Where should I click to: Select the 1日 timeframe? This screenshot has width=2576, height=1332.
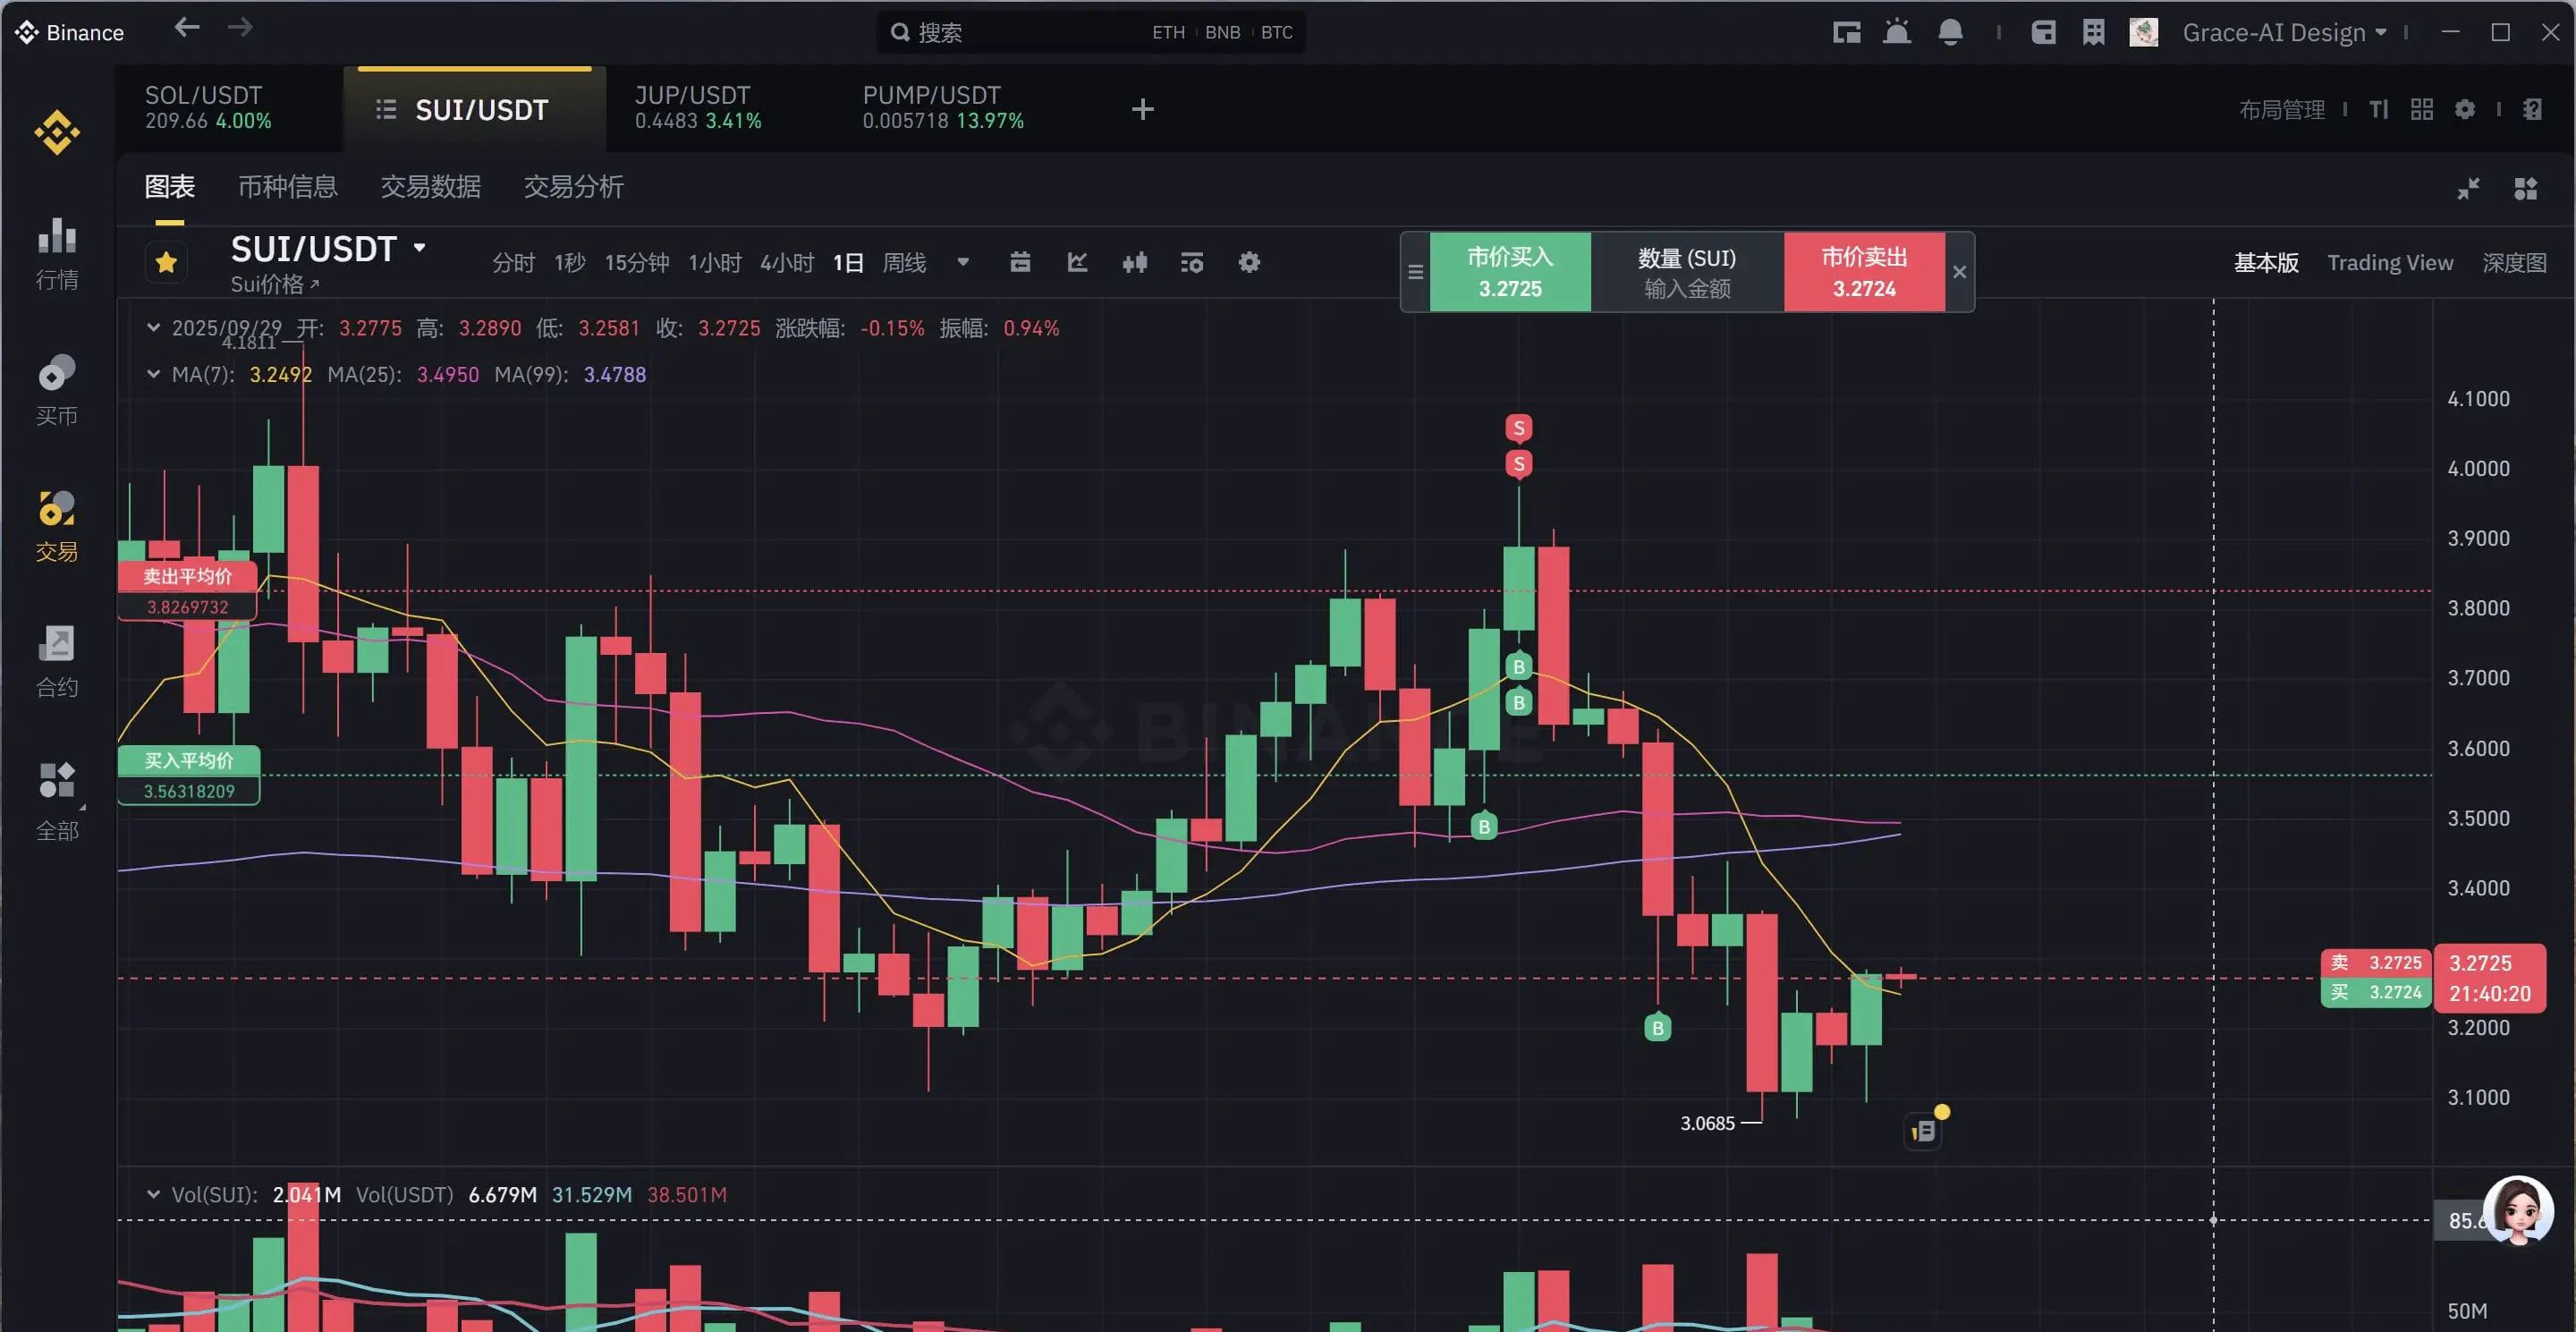(x=847, y=262)
